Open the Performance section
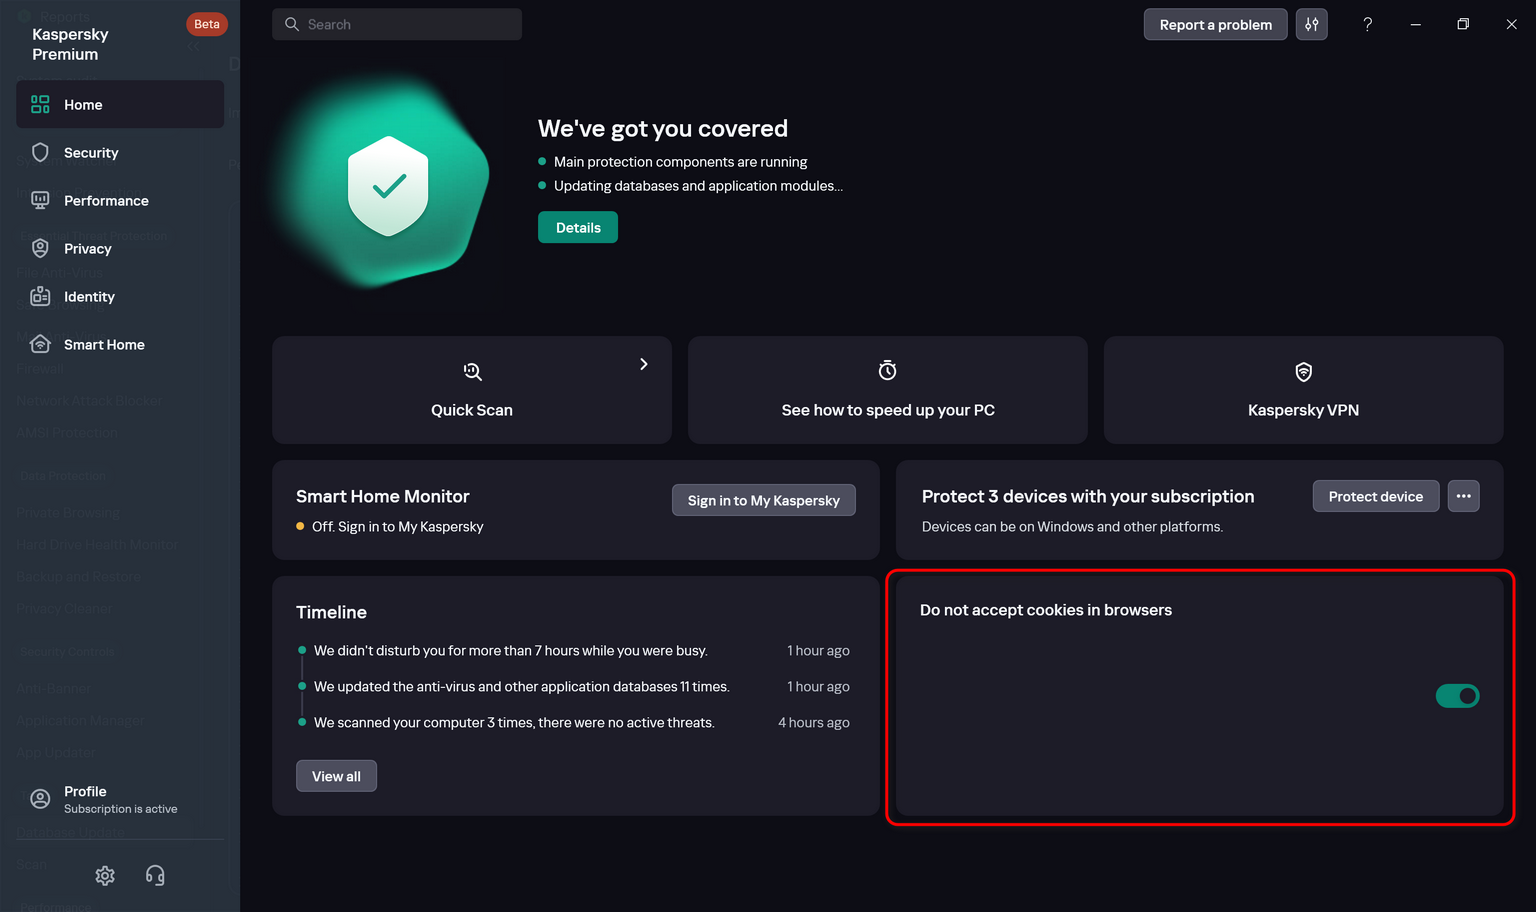Screen dimensions: 1536x912 point(106,201)
